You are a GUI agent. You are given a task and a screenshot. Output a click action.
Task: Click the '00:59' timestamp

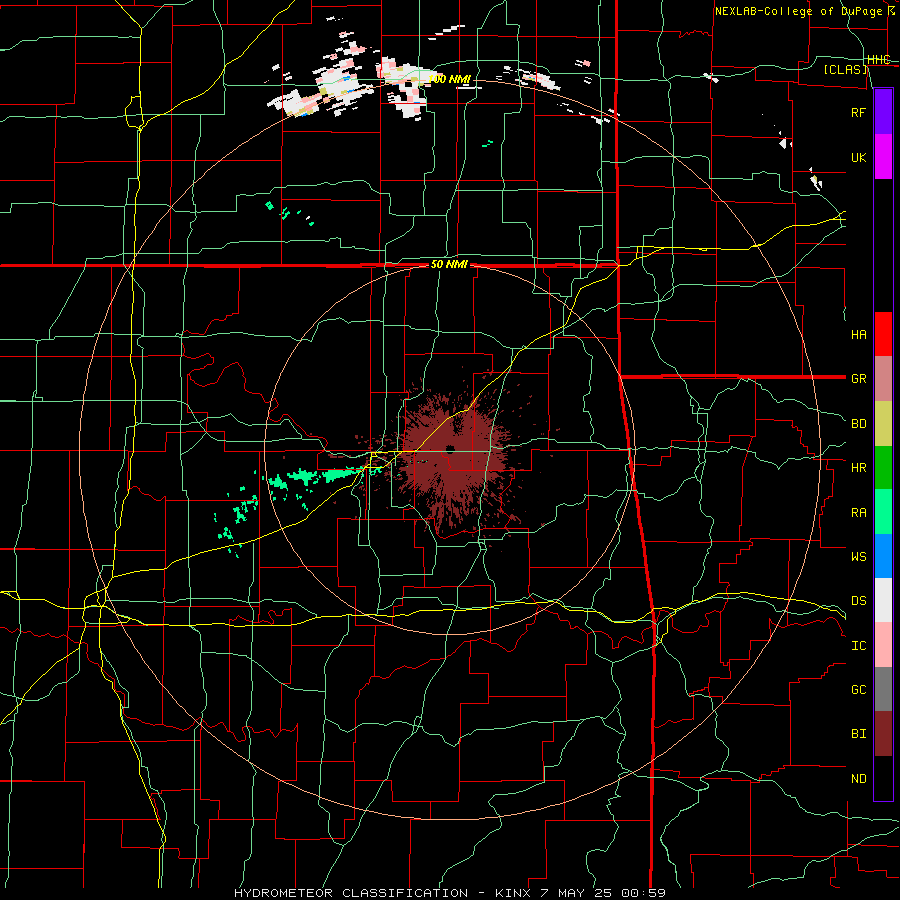(x=645, y=893)
